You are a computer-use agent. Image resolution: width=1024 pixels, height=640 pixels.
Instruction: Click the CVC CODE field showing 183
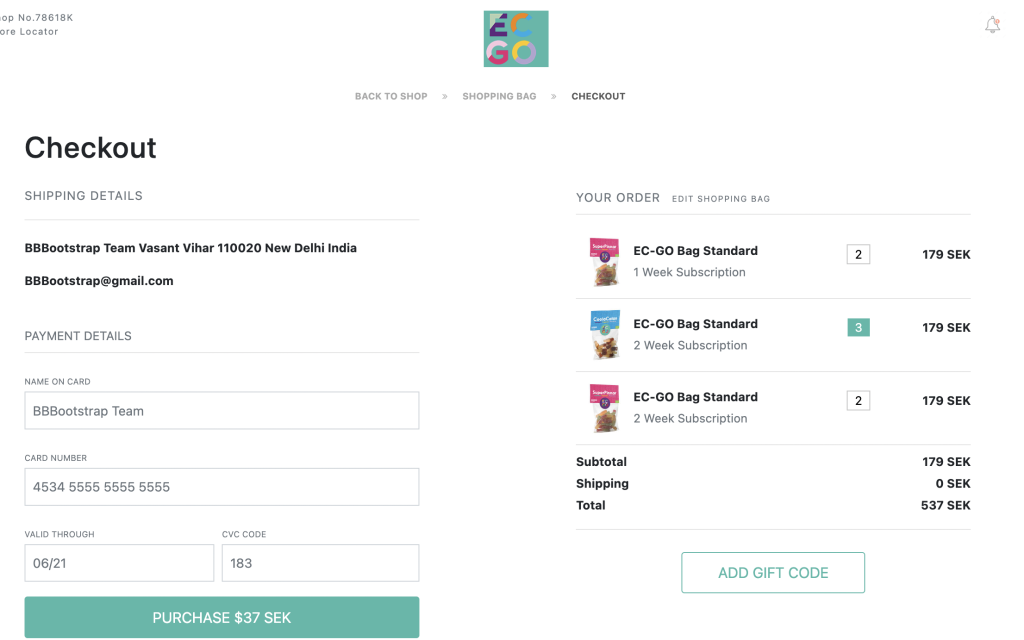[319, 563]
